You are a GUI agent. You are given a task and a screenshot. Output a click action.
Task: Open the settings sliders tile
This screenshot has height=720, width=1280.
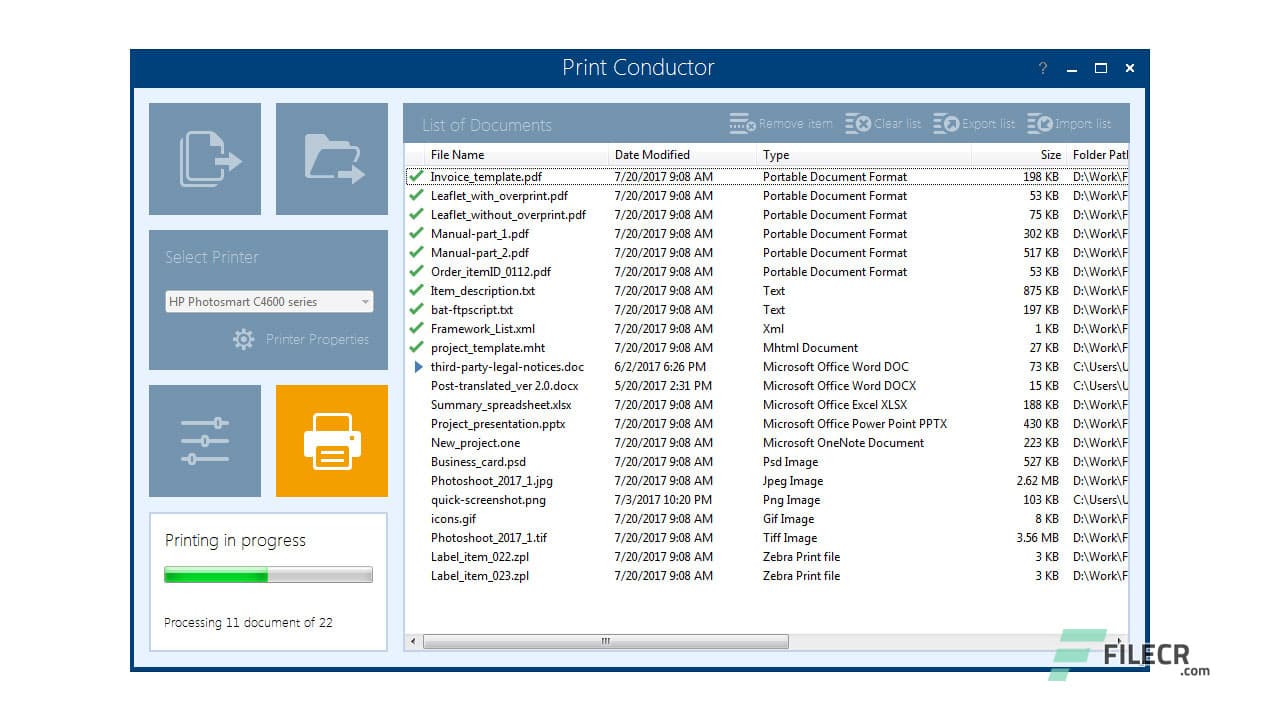tap(205, 440)
